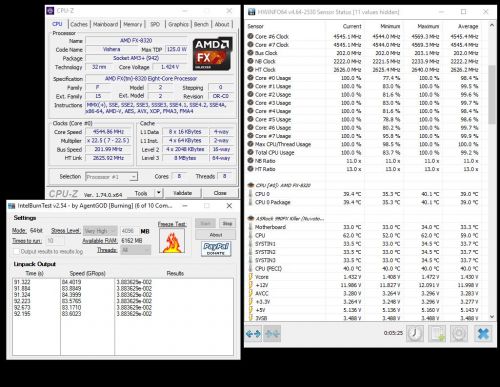
Task: Click the HWiNFO scrollbar up arrow
Action: click(492, 25)
